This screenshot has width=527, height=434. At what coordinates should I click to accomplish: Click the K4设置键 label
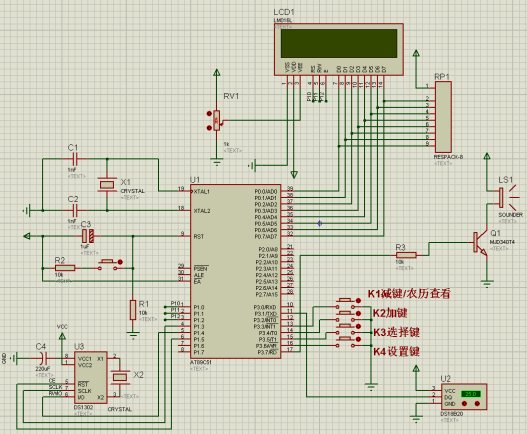[397, 352]
